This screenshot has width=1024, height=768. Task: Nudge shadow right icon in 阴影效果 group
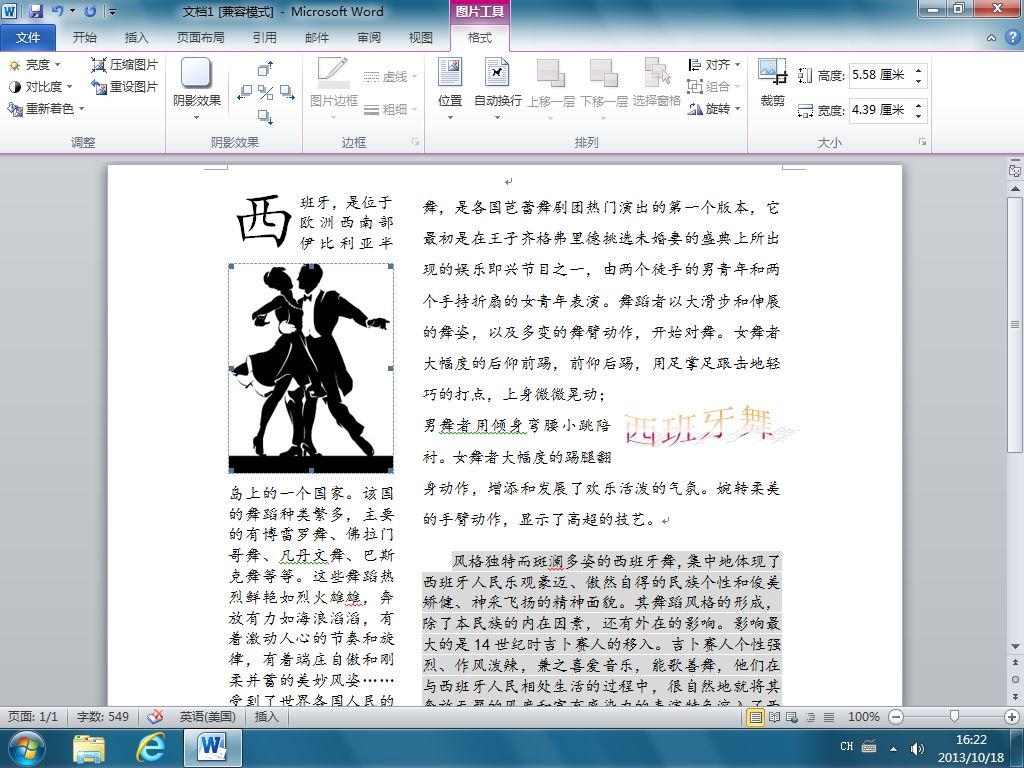point(287,92)
